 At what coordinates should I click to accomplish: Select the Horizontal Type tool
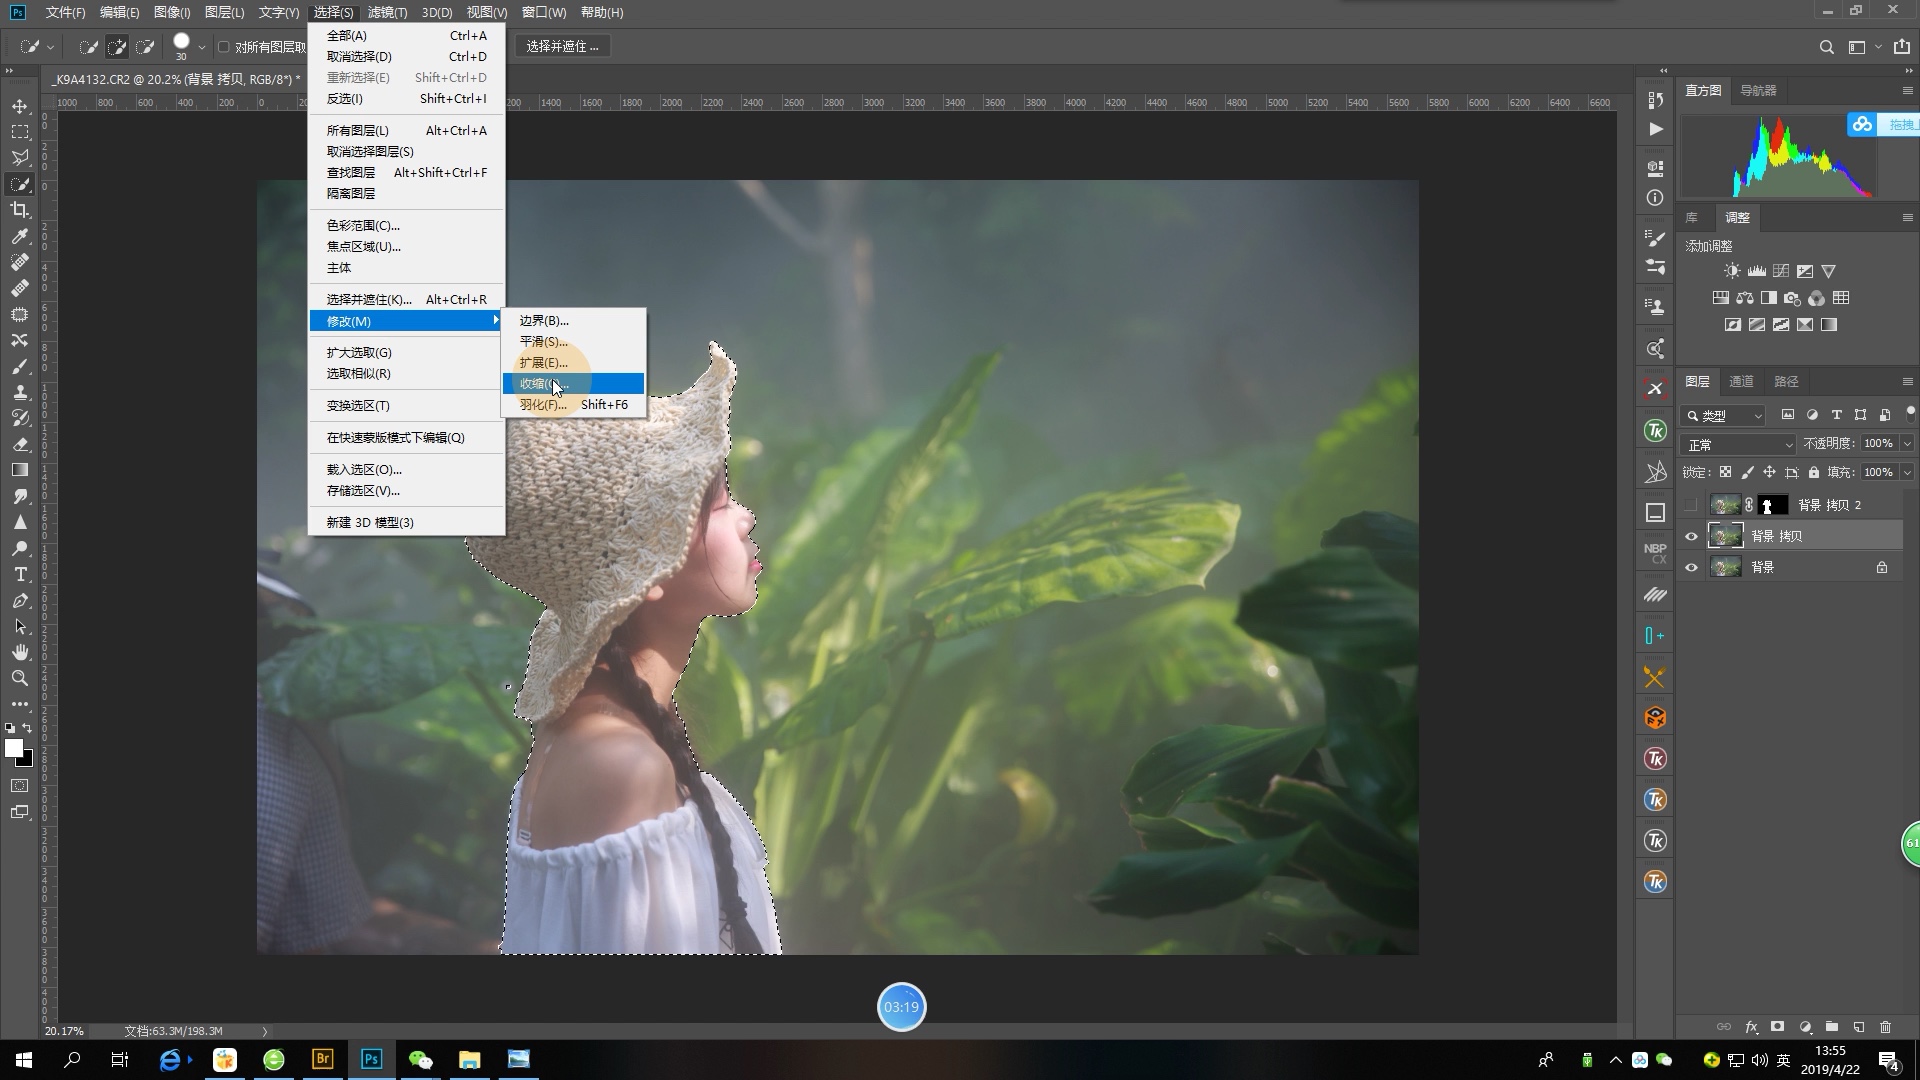(20, 575)
